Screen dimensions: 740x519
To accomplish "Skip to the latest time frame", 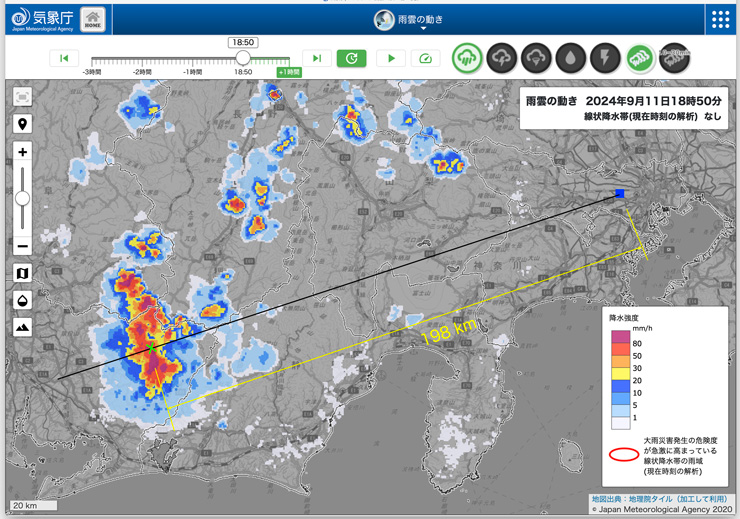I will [317, 59].
